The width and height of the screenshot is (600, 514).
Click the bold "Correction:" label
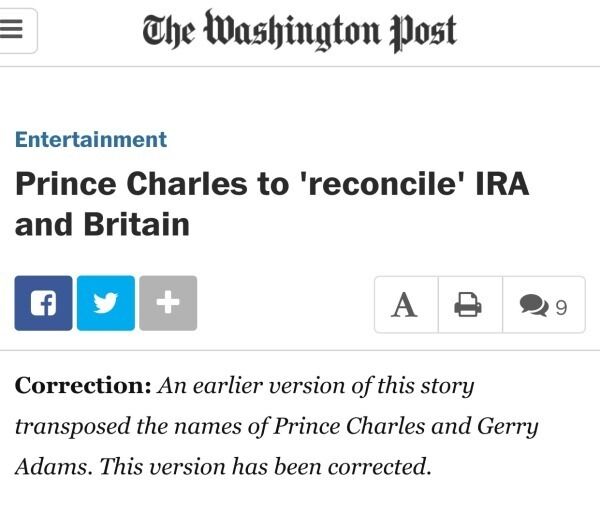(x=83, y=386)
